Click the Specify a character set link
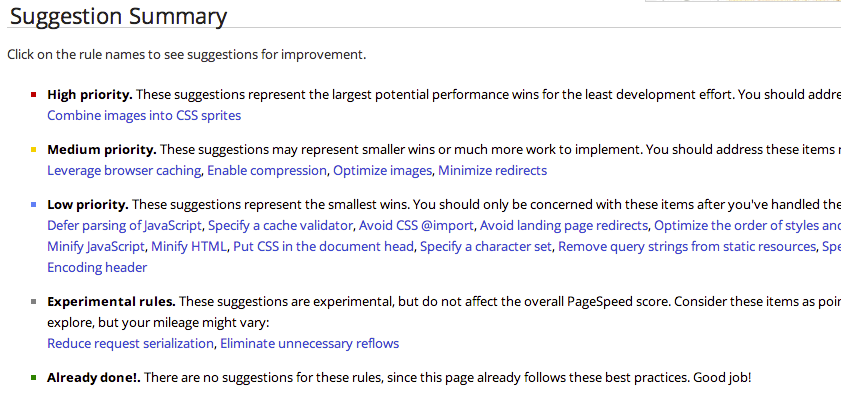The height and width of the screenshot is (395, 845). pyautogui.click(x=486, y=247)
